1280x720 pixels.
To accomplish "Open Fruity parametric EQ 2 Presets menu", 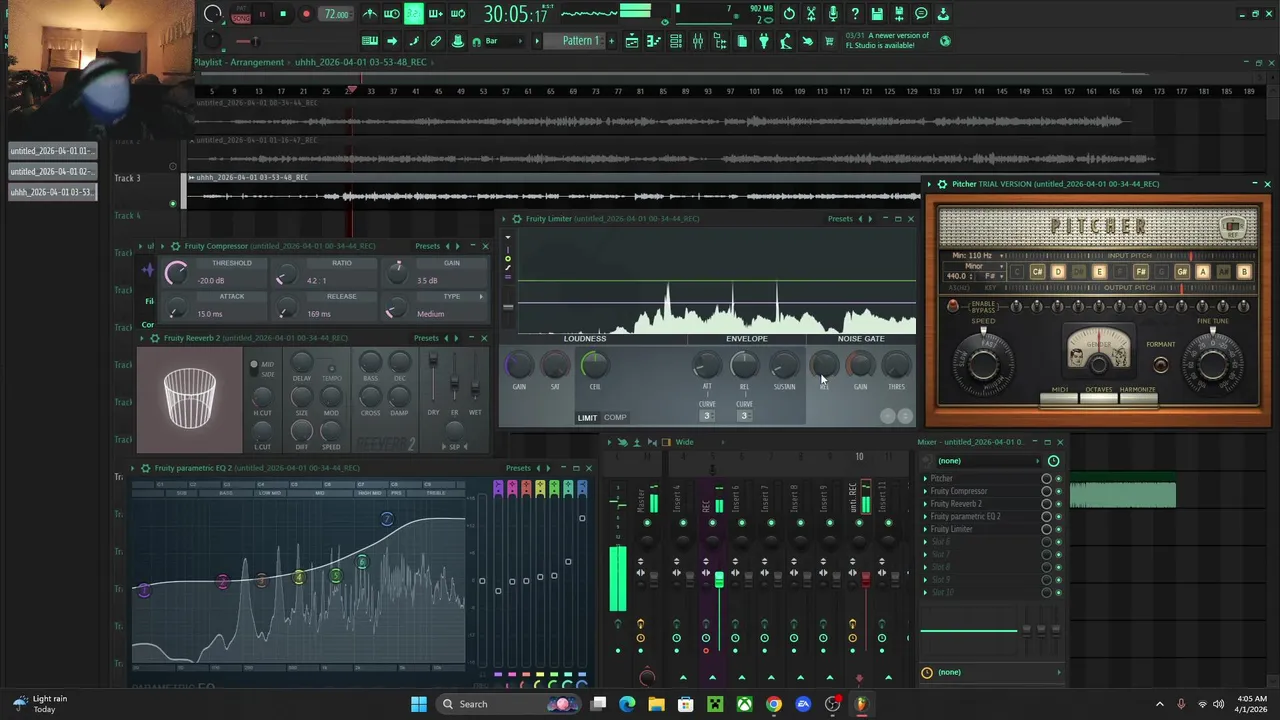I will point(518,468).
